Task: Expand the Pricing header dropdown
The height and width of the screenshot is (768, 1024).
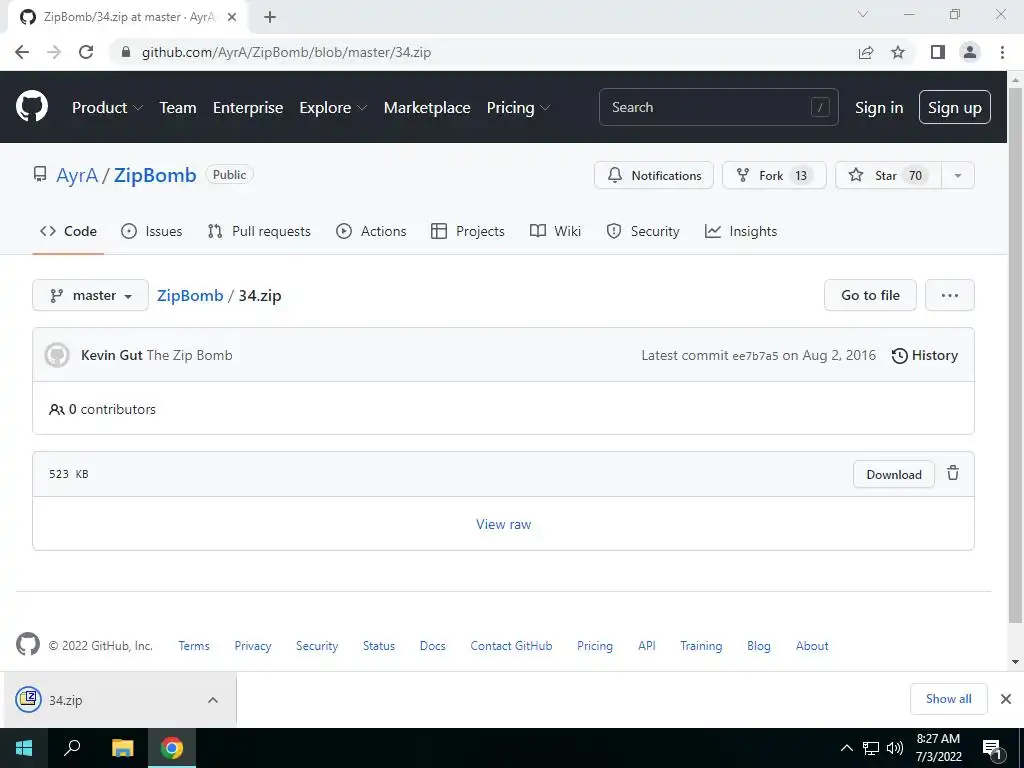Action: coord(519,108)
